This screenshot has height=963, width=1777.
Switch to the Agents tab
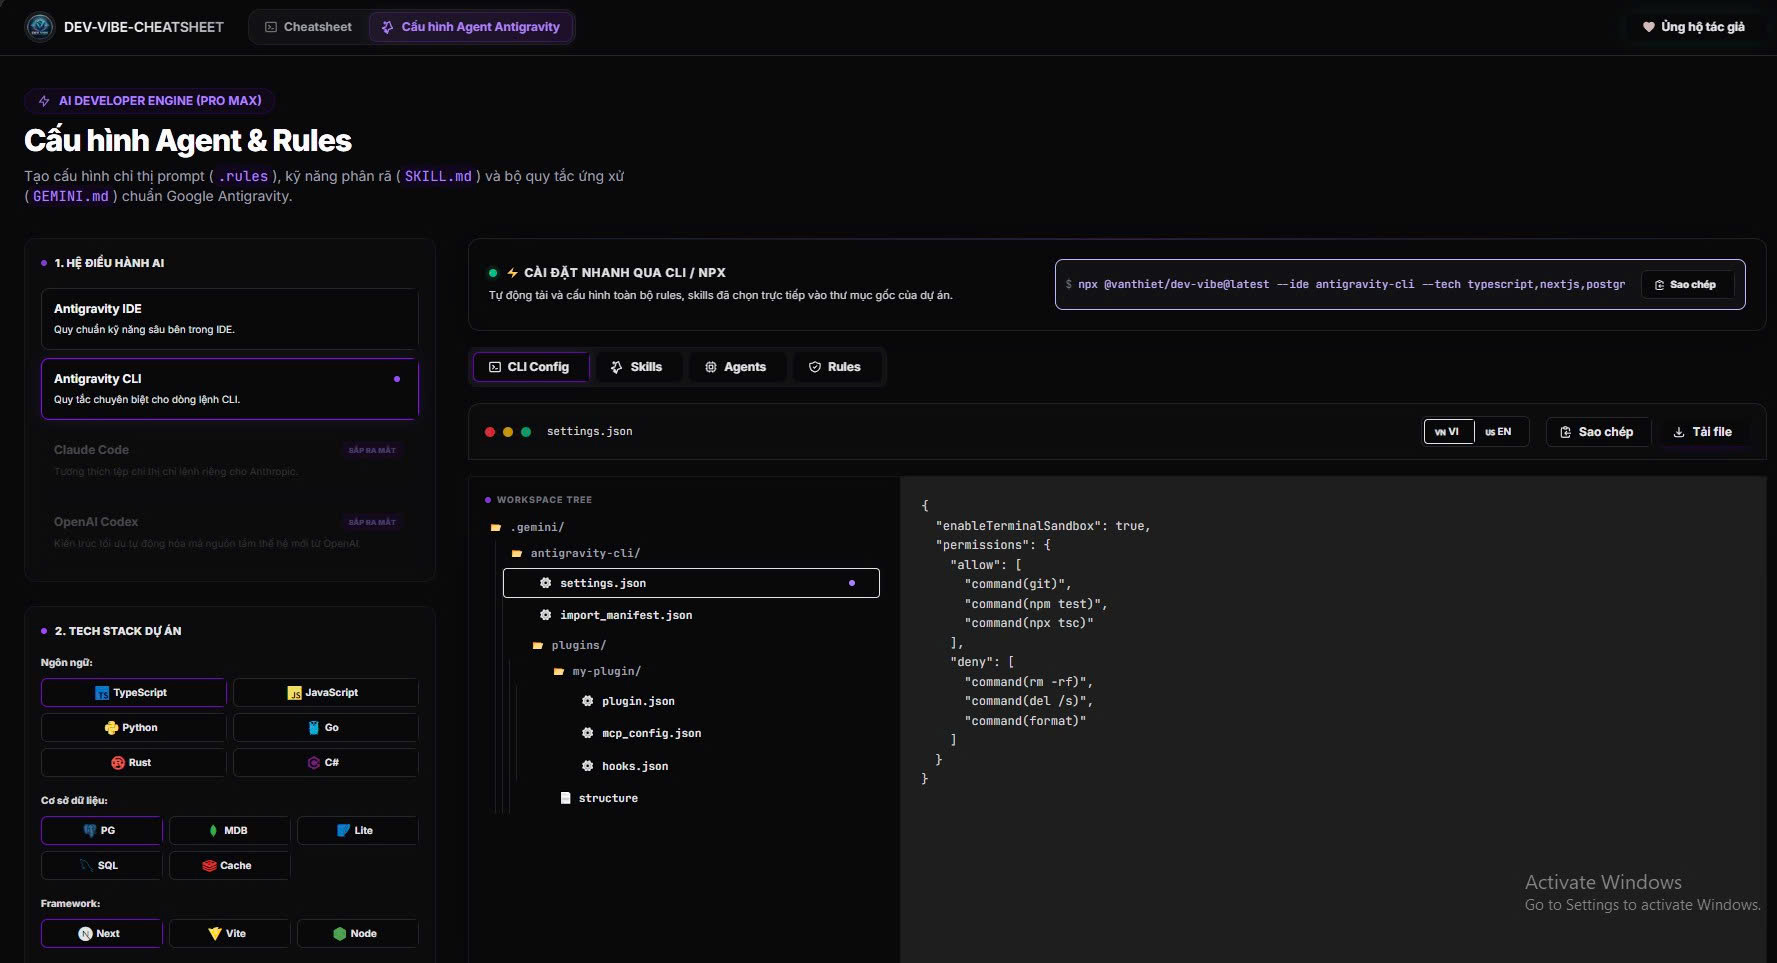click(736, 367)
